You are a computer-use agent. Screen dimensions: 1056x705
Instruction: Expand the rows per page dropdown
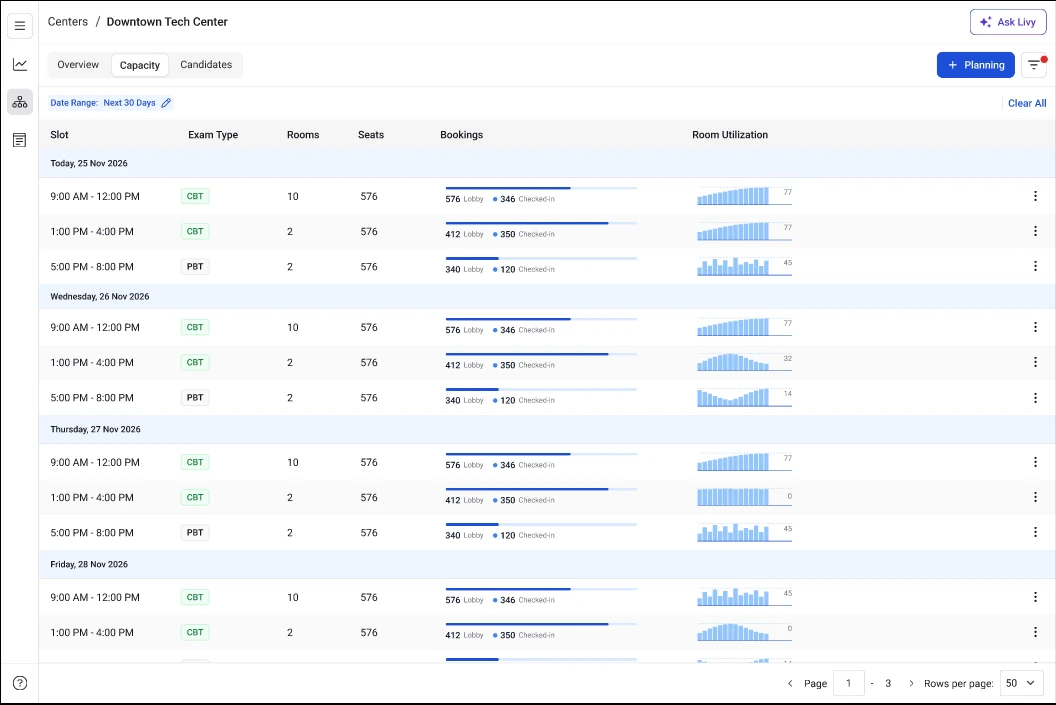pyautogui.click(x=1021, y=683)
